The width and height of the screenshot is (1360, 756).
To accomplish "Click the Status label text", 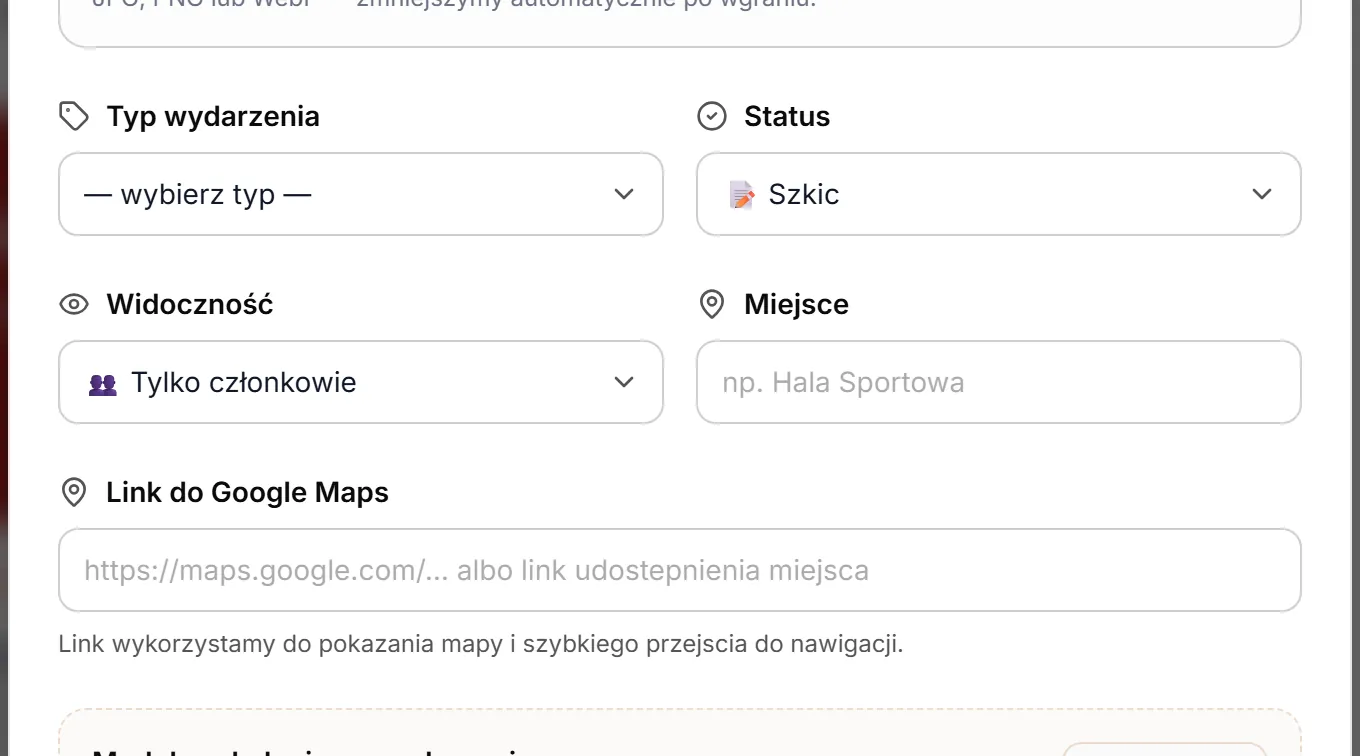I will (787, 116).
